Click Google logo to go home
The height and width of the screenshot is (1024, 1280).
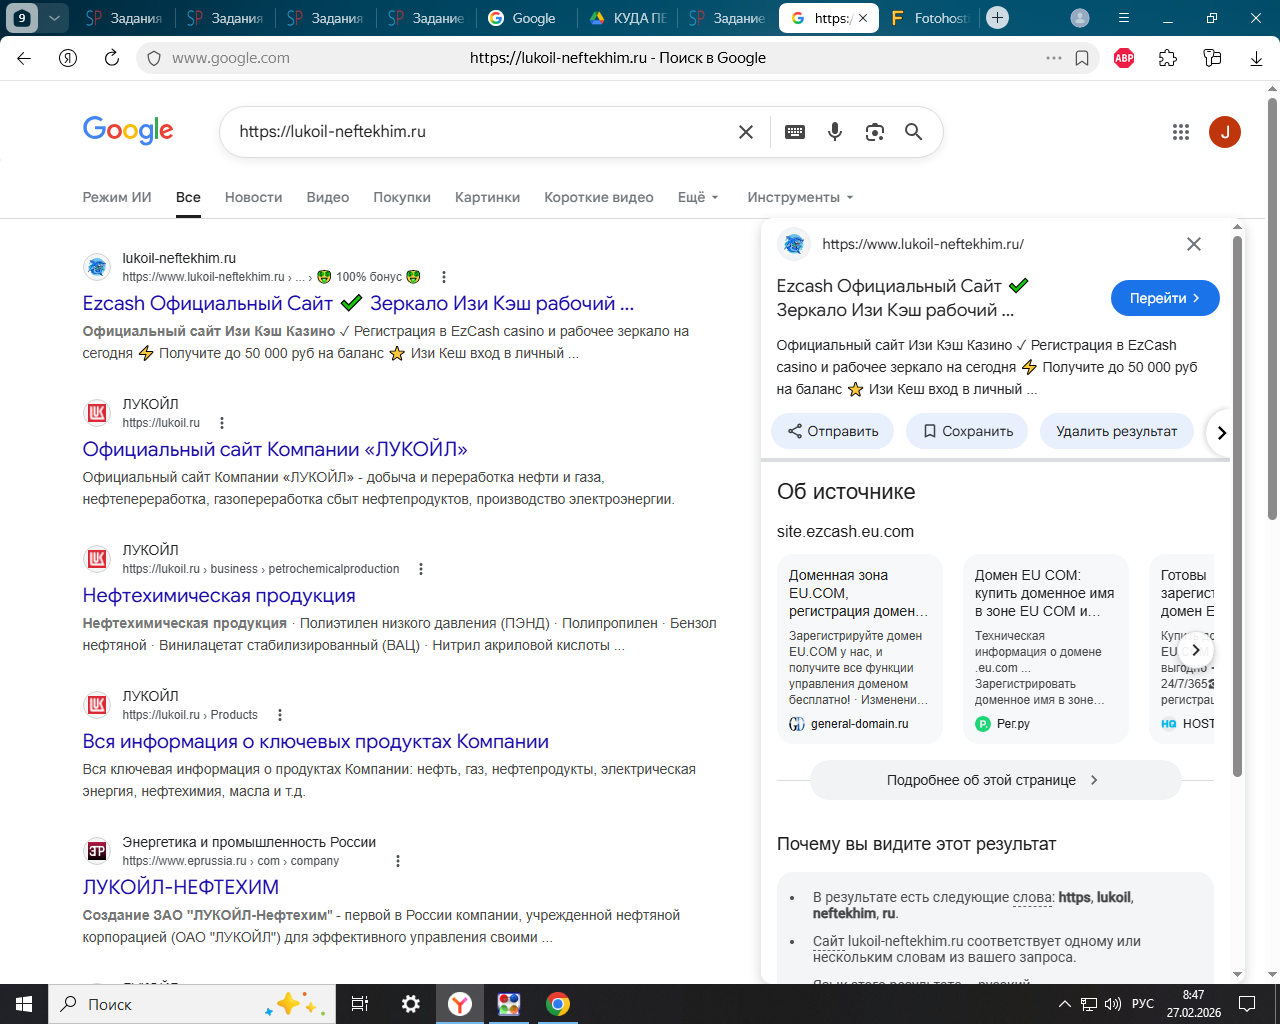(x=128, y=130)
